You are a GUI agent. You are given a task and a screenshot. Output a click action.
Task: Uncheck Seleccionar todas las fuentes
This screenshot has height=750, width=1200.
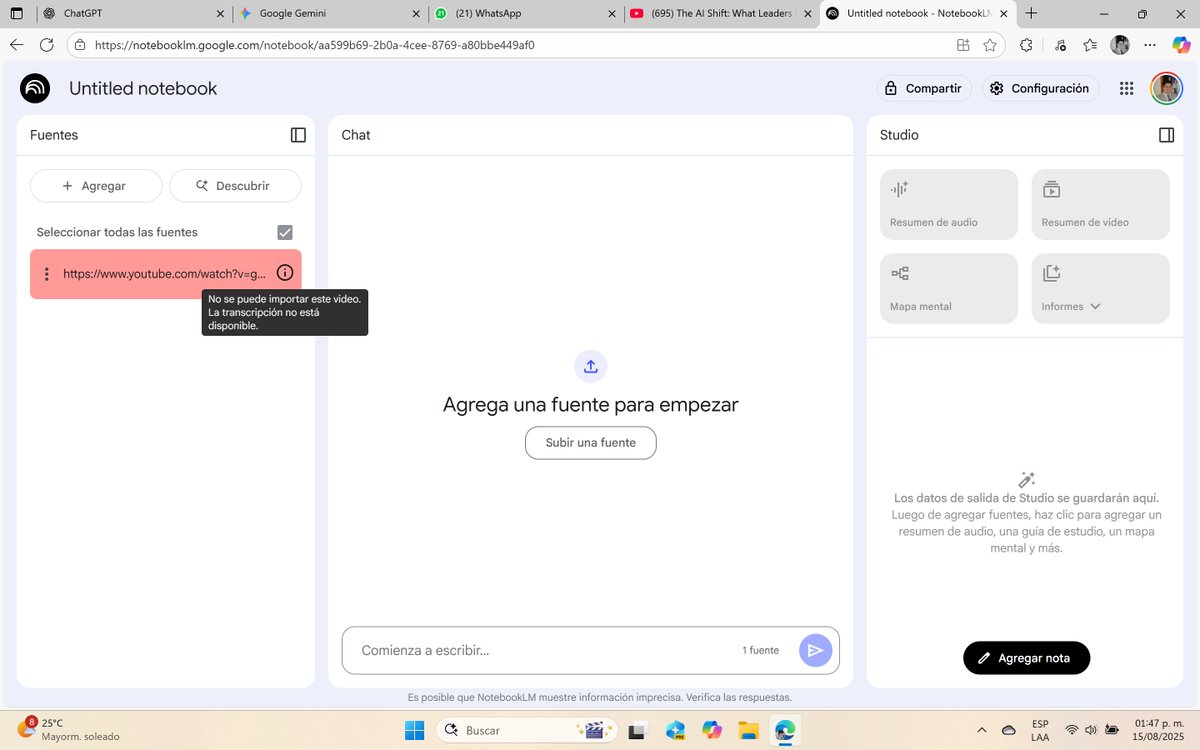coord(285,231)
